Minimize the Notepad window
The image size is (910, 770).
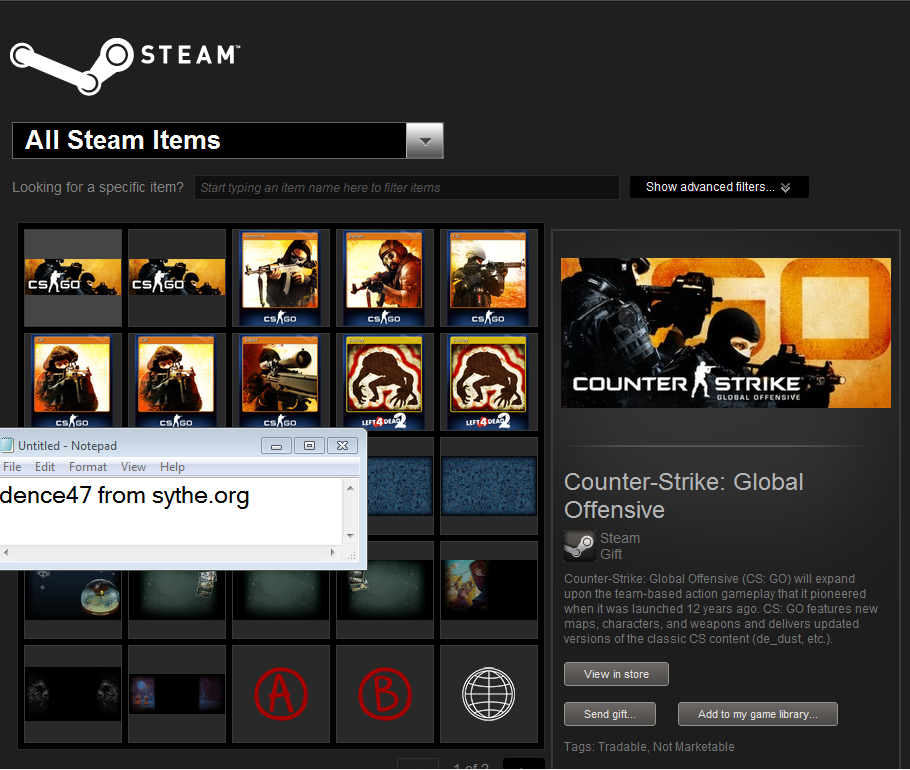[x=276, y=446]
